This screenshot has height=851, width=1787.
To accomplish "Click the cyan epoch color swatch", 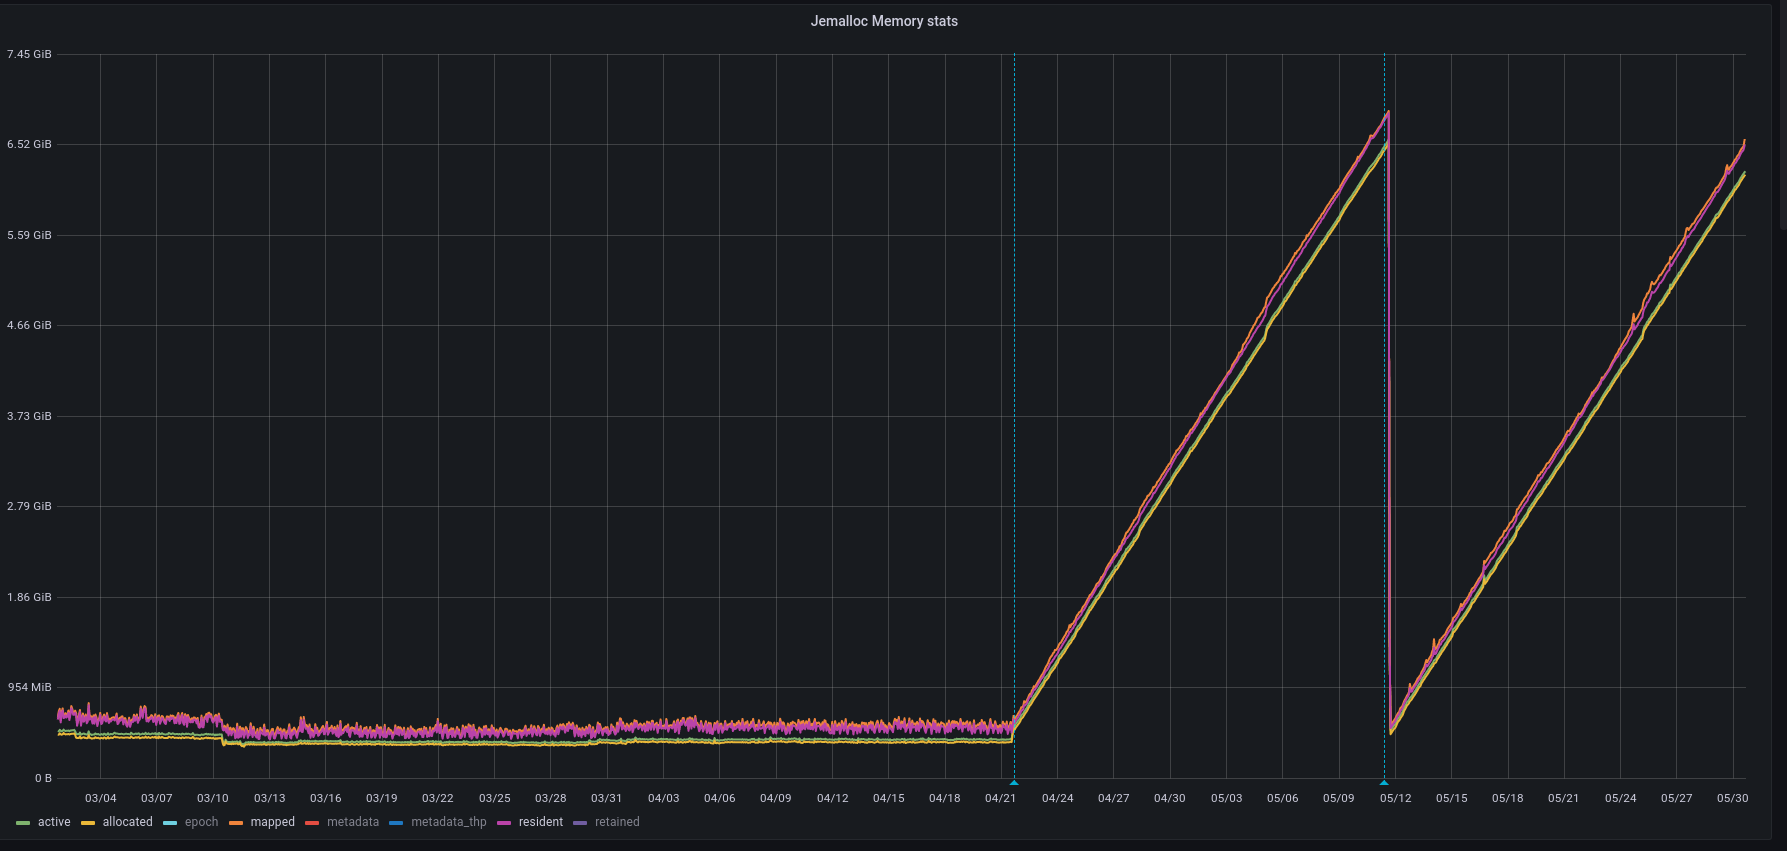I will coord(170,823).
